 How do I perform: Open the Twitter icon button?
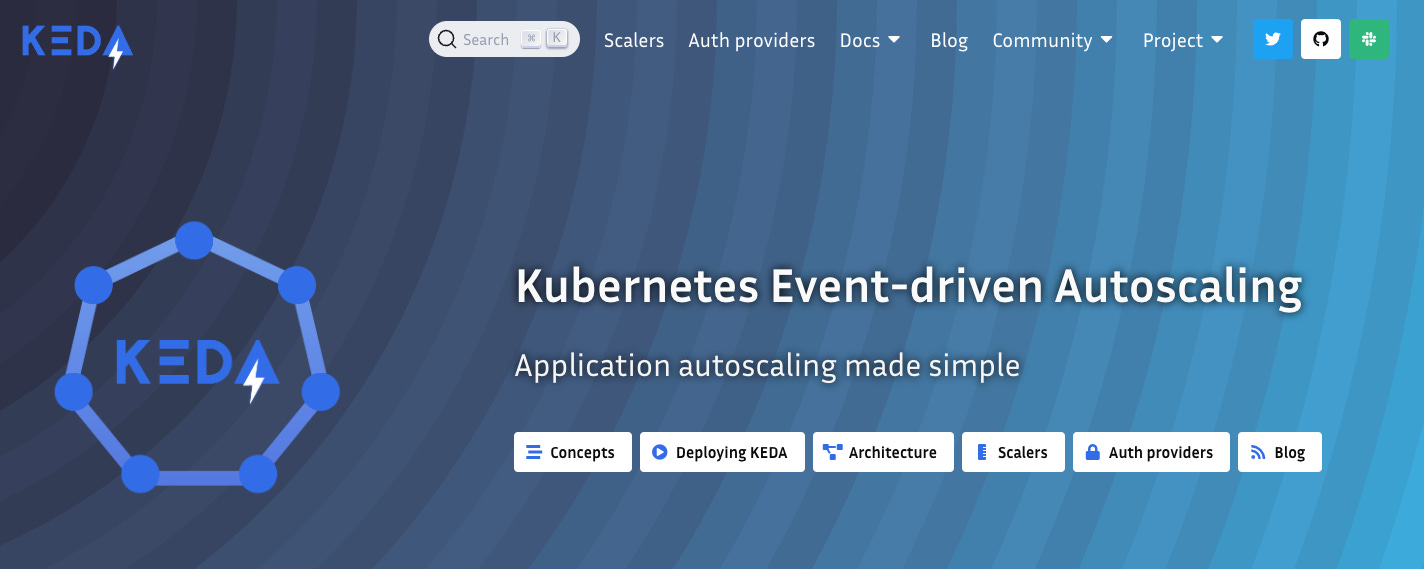point(1273,39)
